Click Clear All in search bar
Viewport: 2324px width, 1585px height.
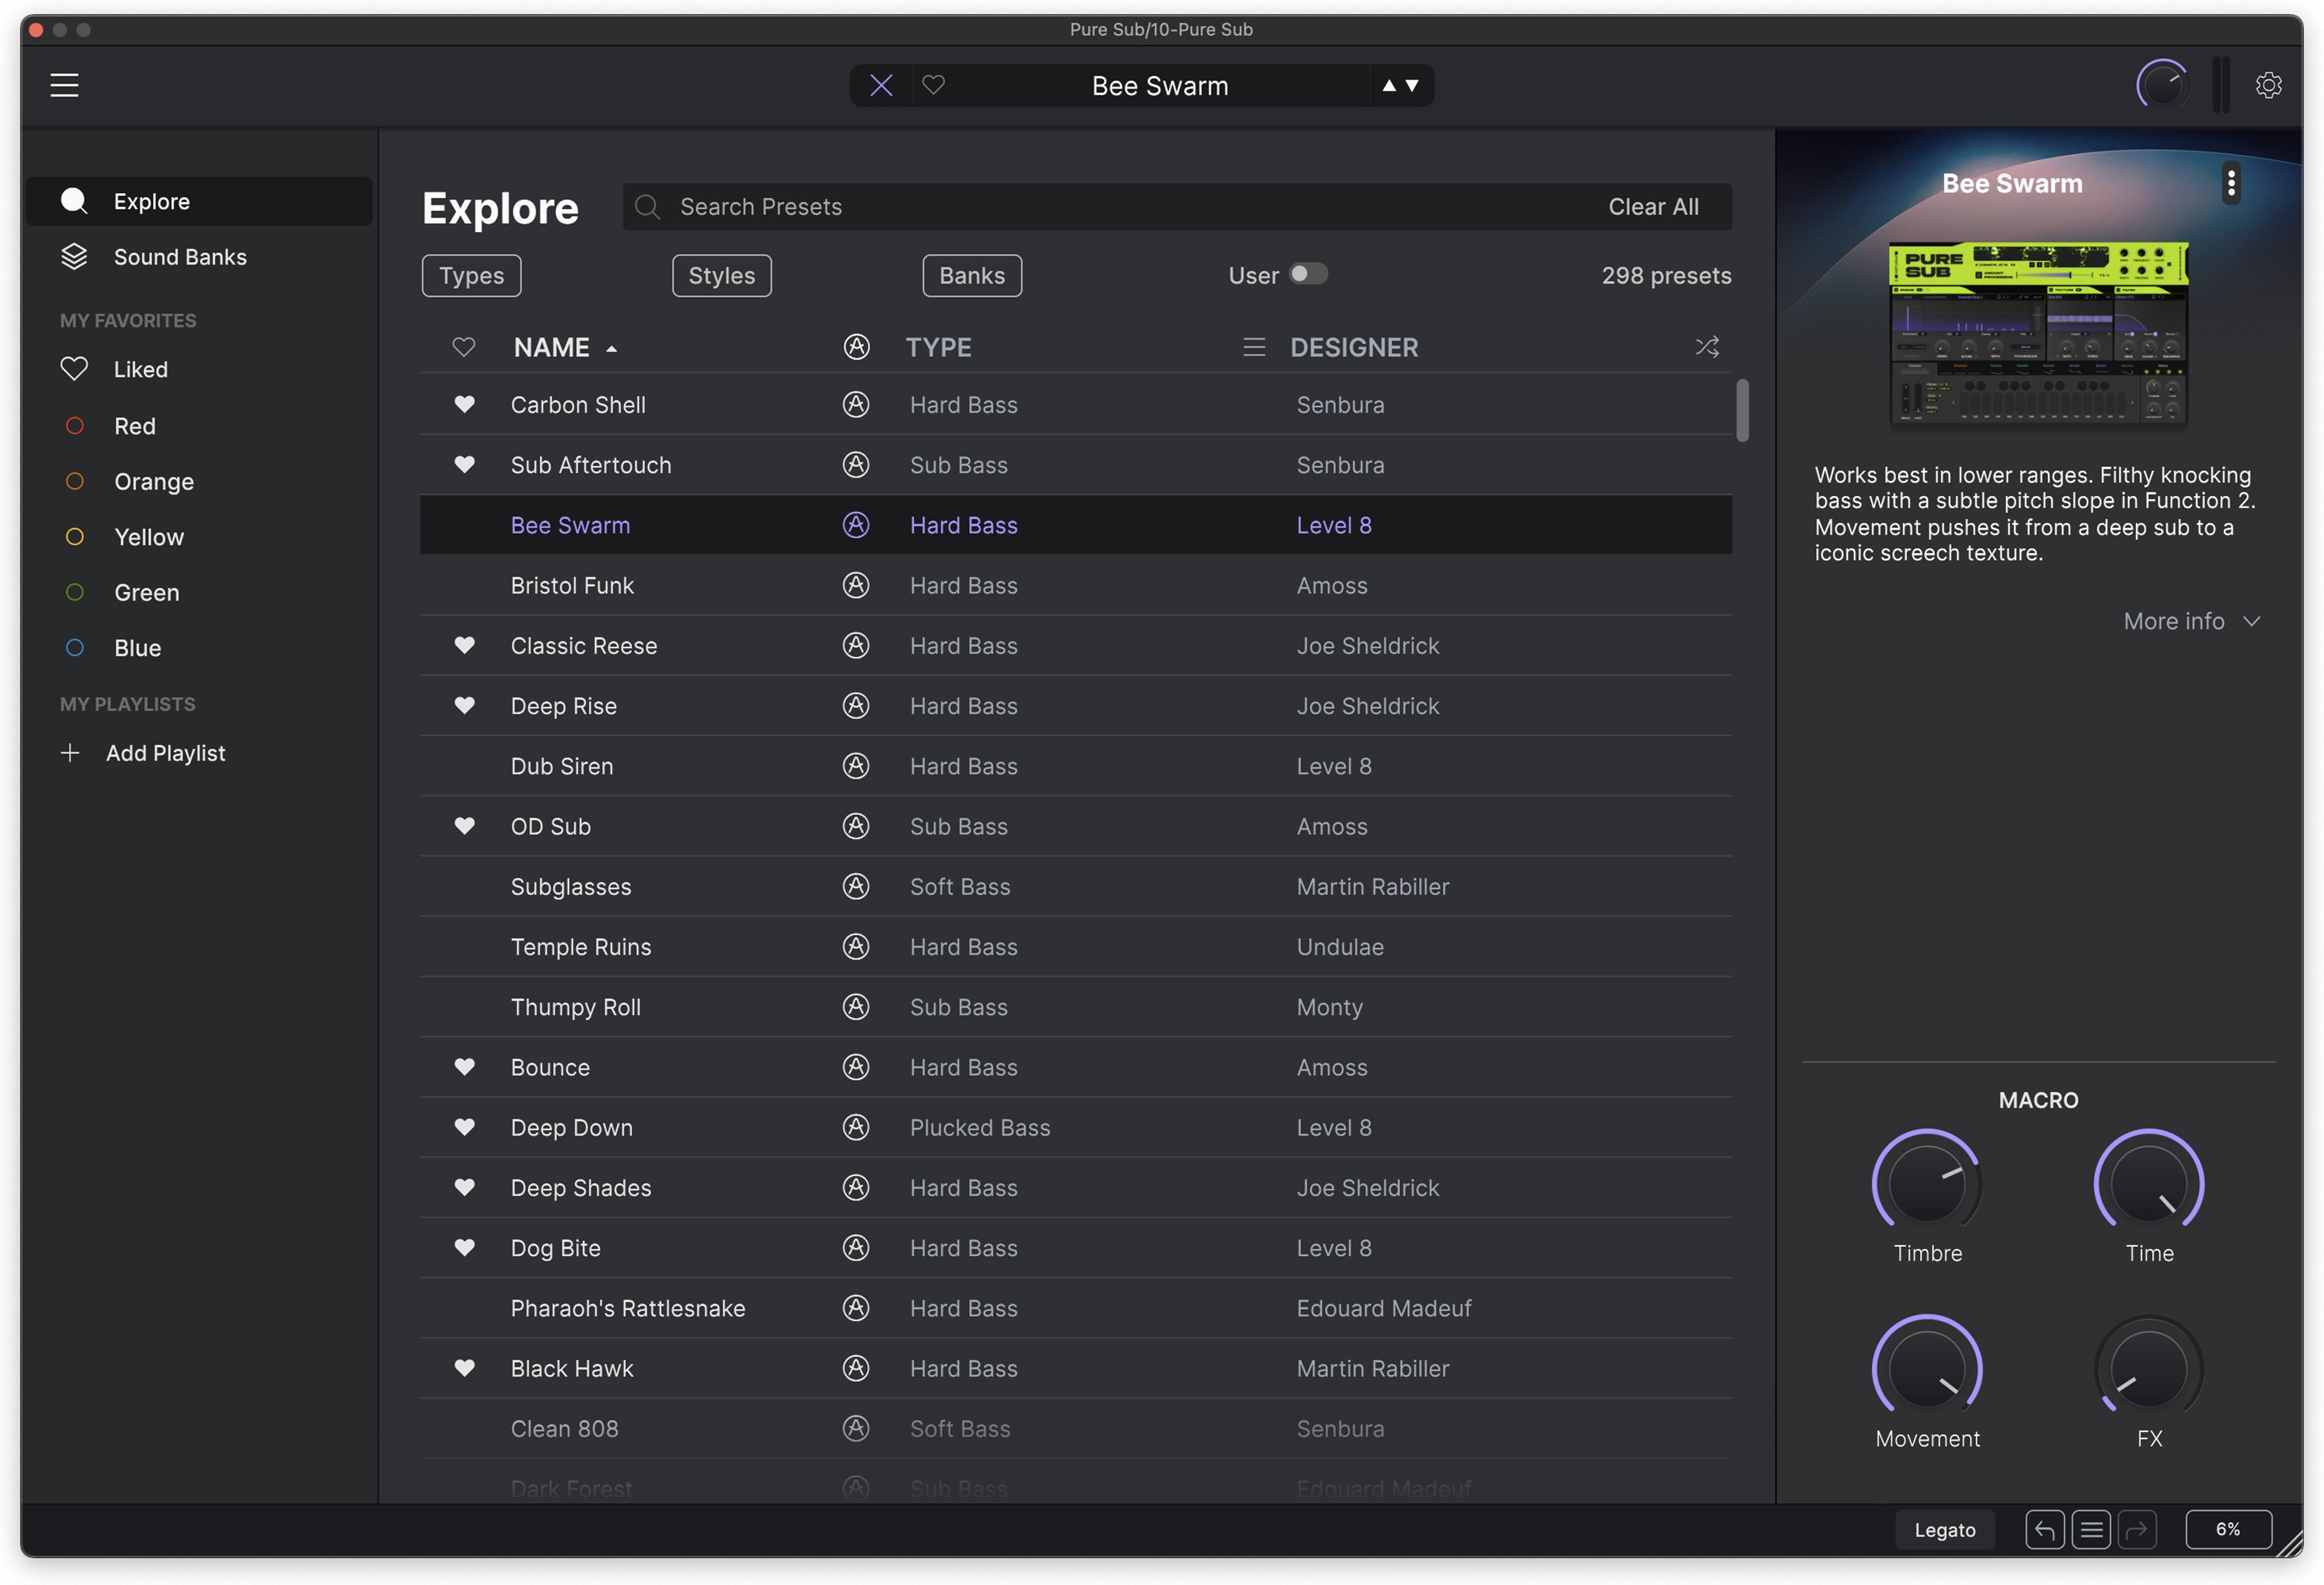[1653, 207]
